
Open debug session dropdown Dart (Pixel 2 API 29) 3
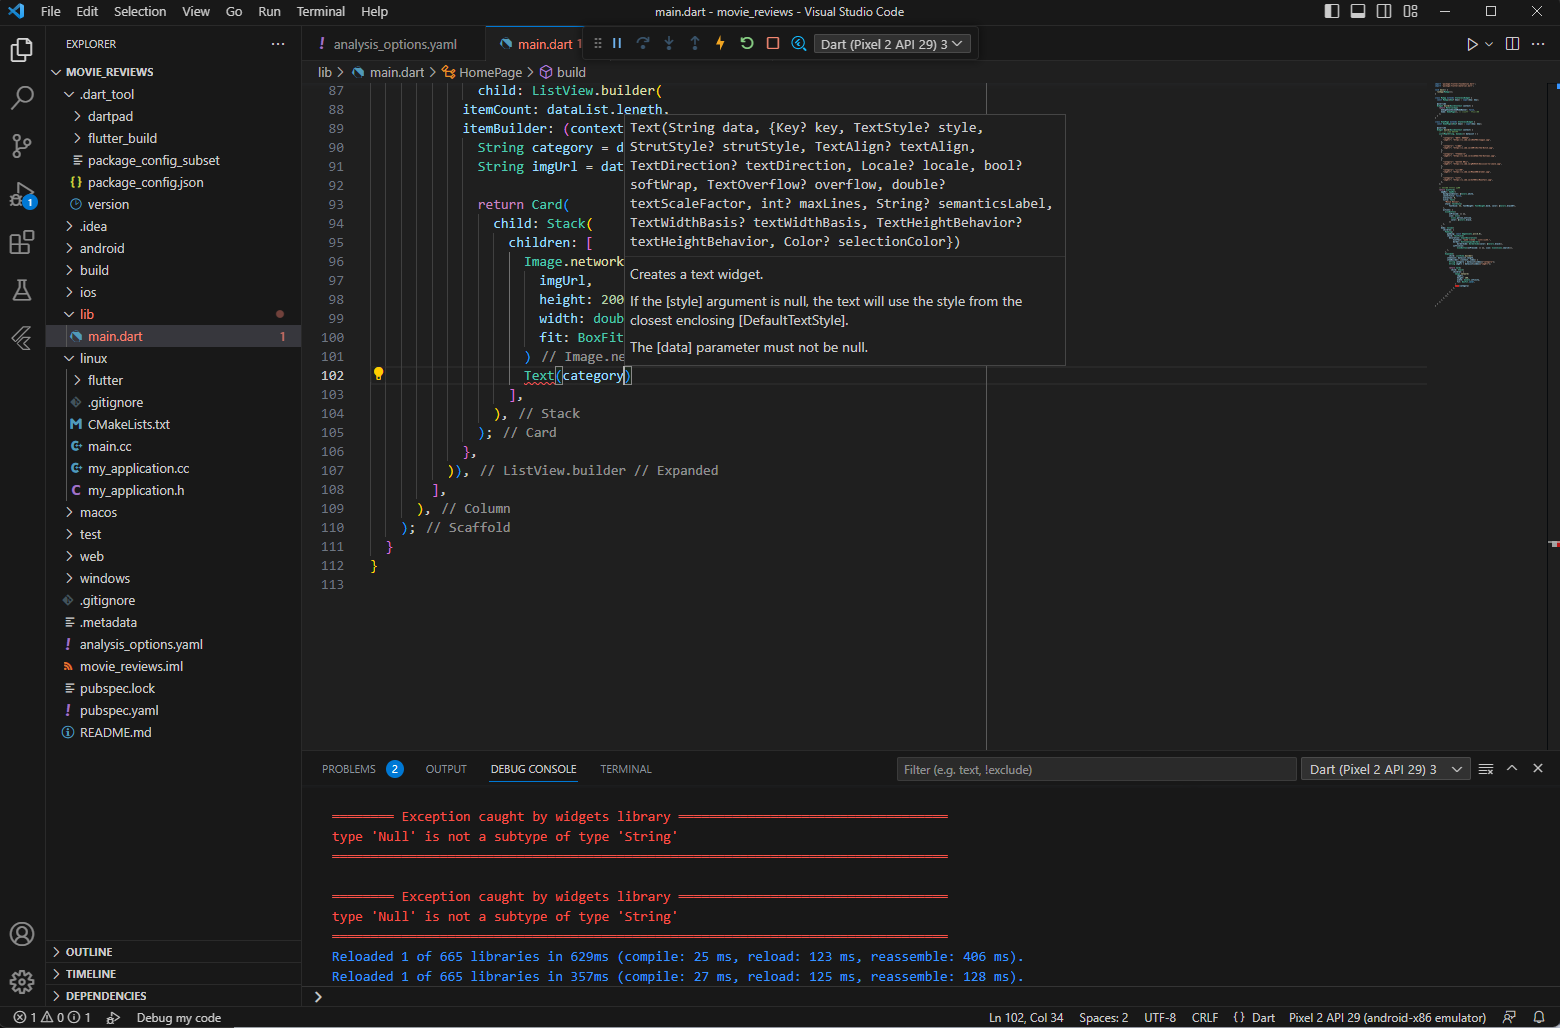(x=892, y=44)
